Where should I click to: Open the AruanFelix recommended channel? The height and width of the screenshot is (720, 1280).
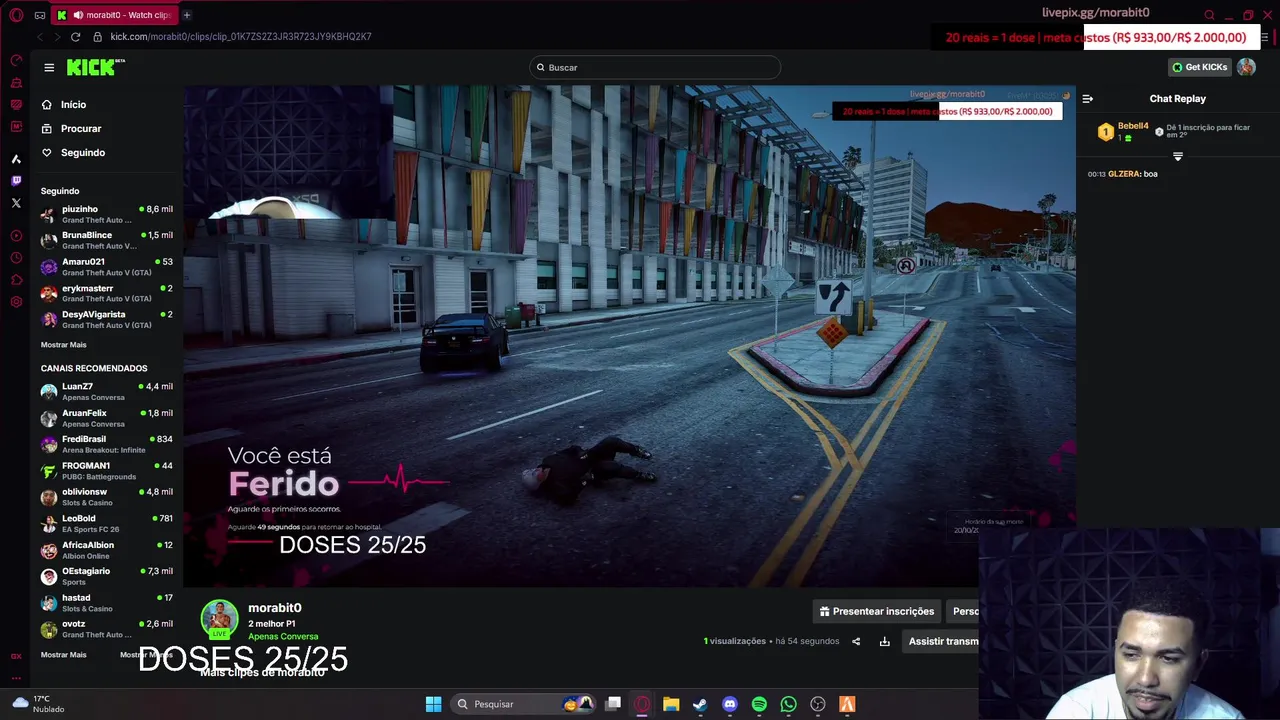[x=106, y=418]
